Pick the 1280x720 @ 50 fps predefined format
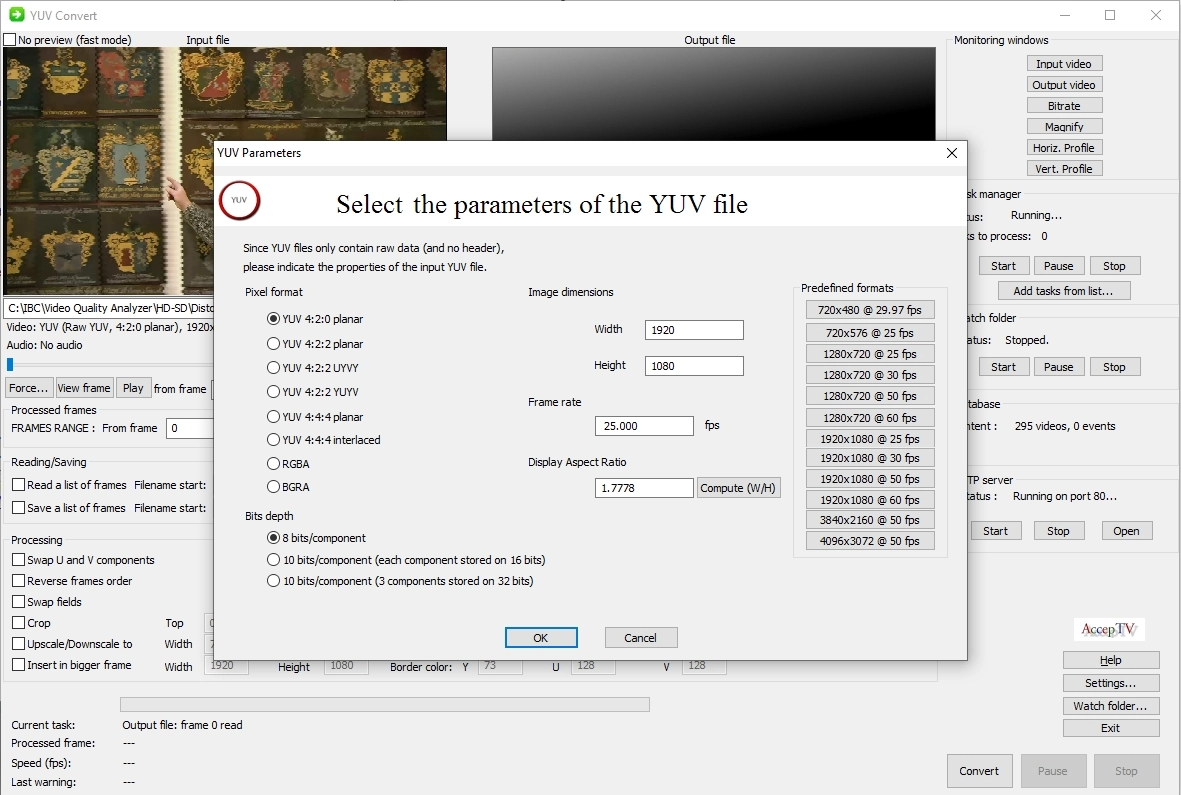The image size is (1181, 795). [869, 396]
